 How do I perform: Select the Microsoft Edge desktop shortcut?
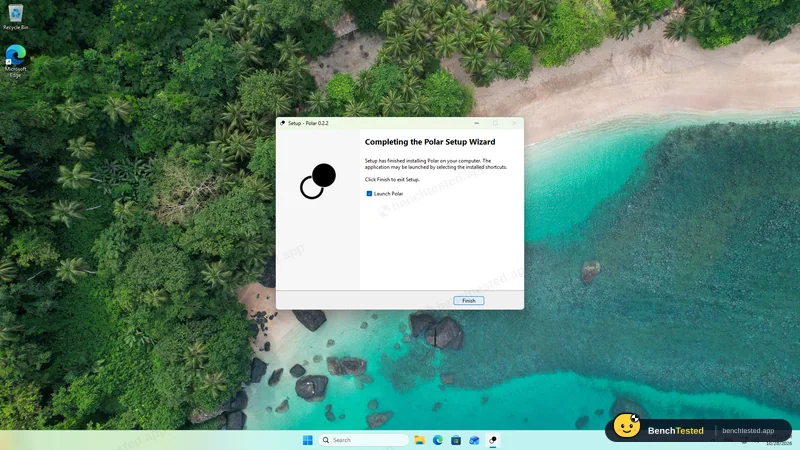coord(15,61)
